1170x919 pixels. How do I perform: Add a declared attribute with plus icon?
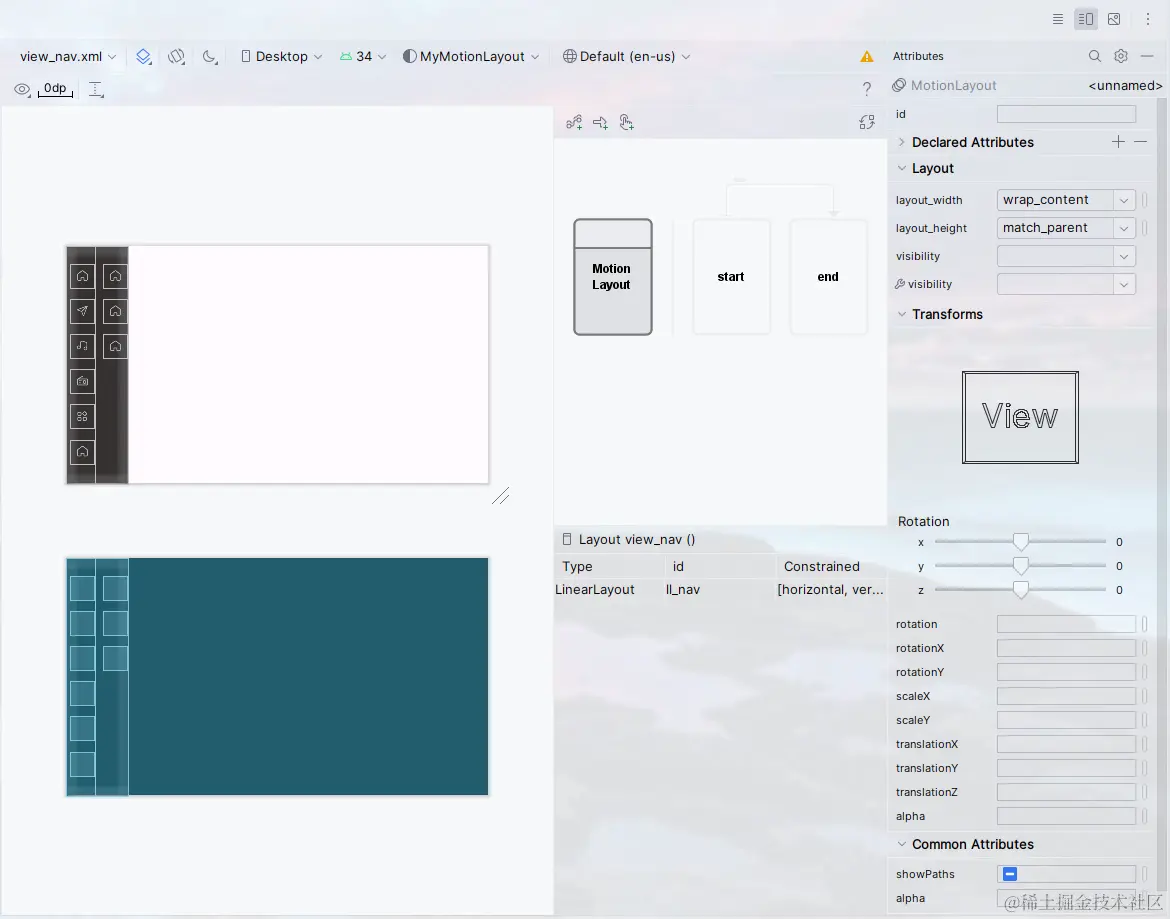pos(1118,142)
